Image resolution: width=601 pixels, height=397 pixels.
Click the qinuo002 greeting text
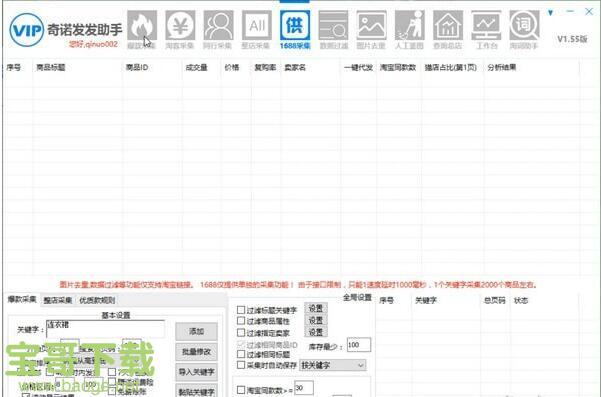point(93,44)
